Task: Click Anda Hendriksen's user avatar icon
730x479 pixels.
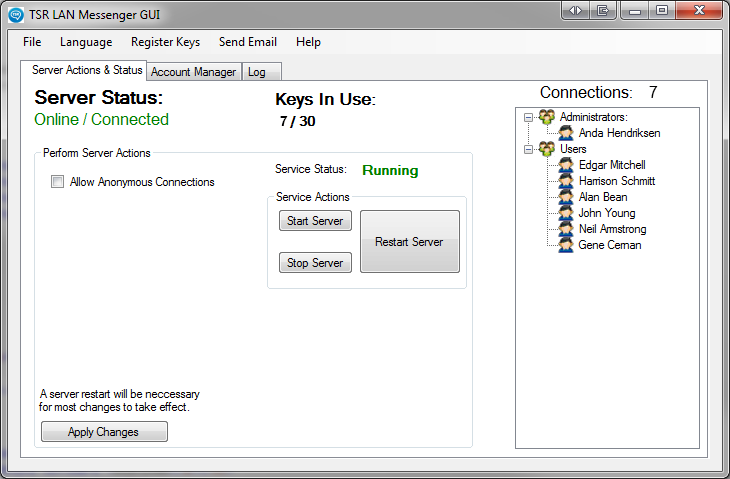Action: click(566, 133)
